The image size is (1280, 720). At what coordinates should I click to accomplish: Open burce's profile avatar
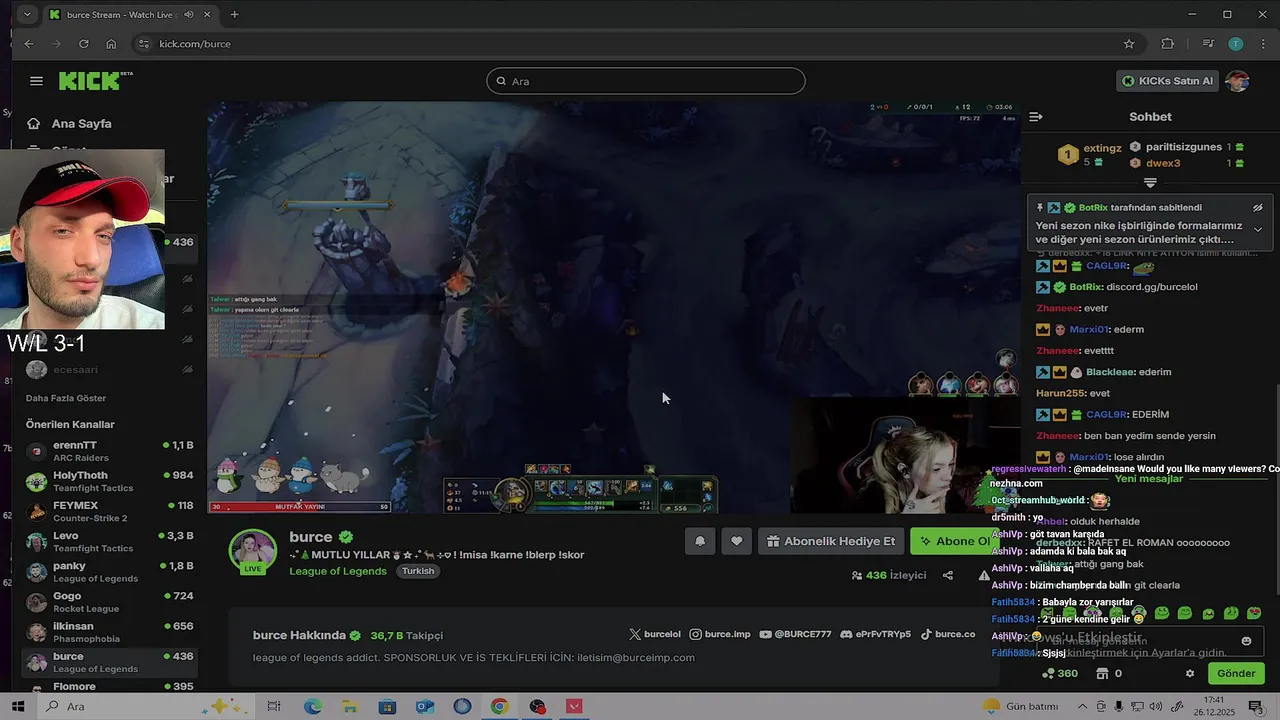tap(253, 551)
